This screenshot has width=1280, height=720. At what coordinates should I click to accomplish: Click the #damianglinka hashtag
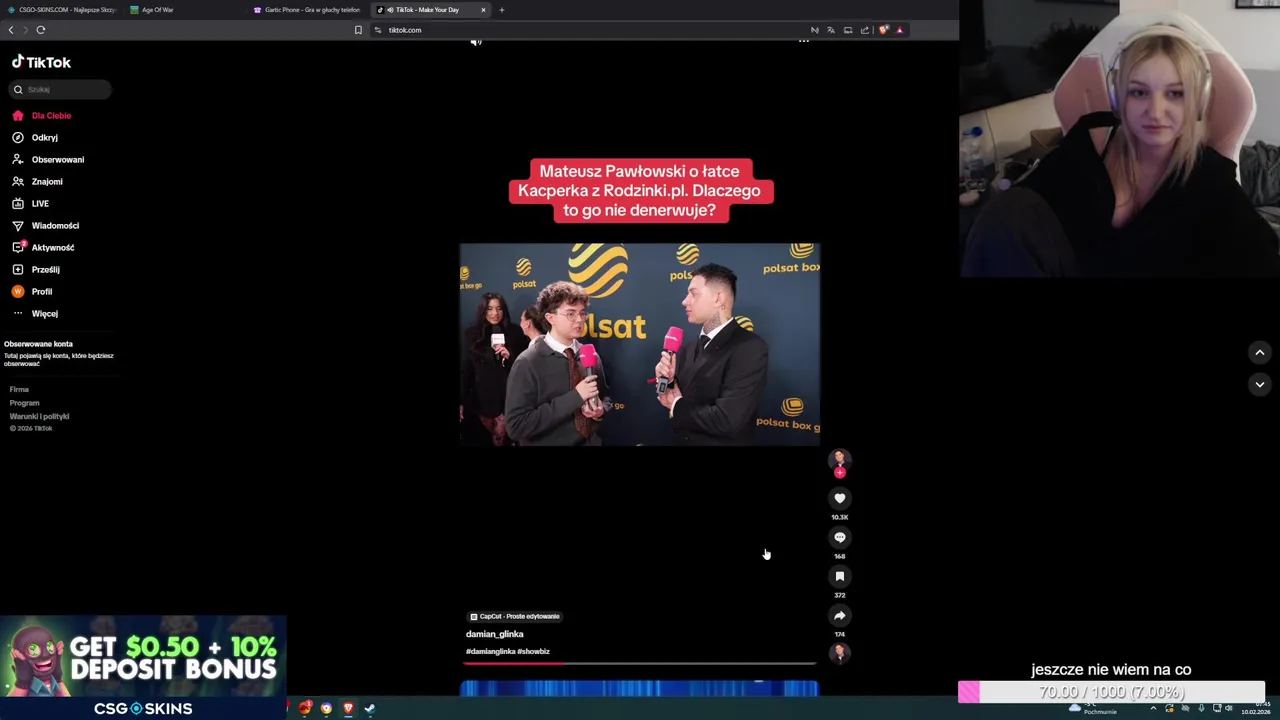(490, 651)
